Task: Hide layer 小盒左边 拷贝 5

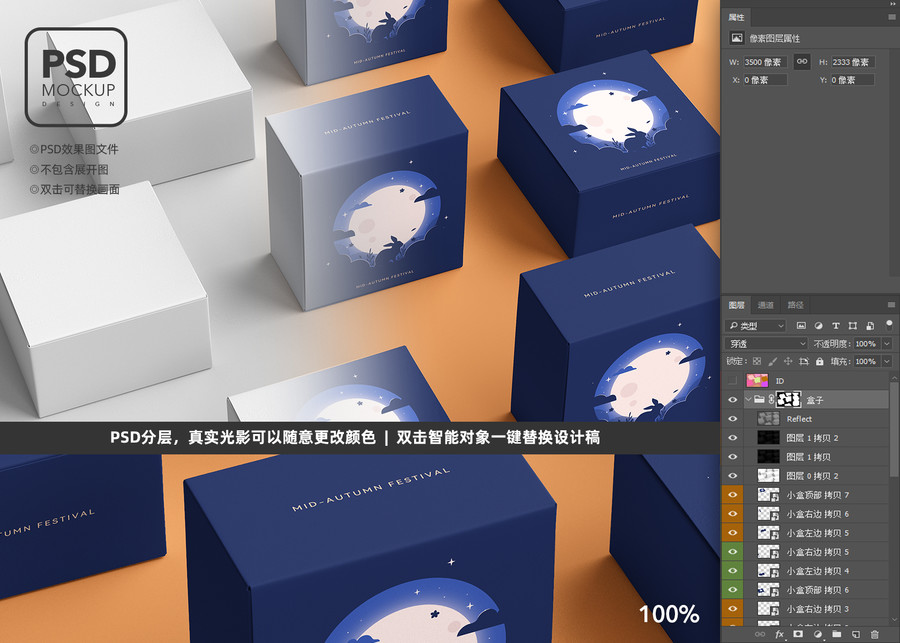Action: coord(732,532)
